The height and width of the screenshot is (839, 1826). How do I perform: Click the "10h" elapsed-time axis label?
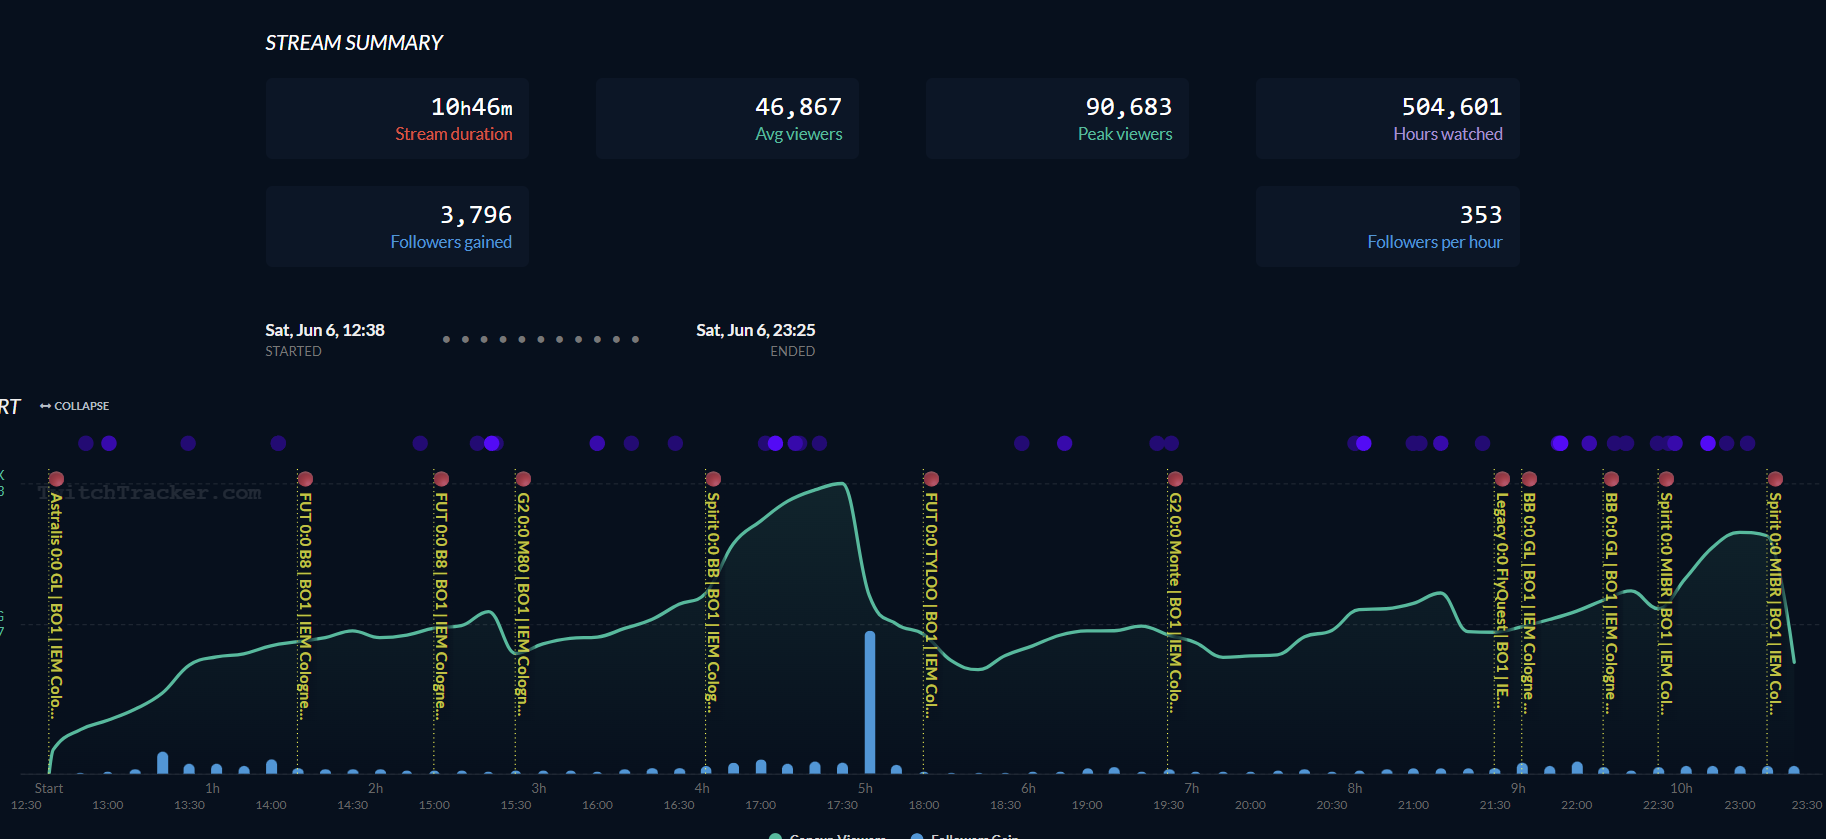click(x=1681, y=788)
